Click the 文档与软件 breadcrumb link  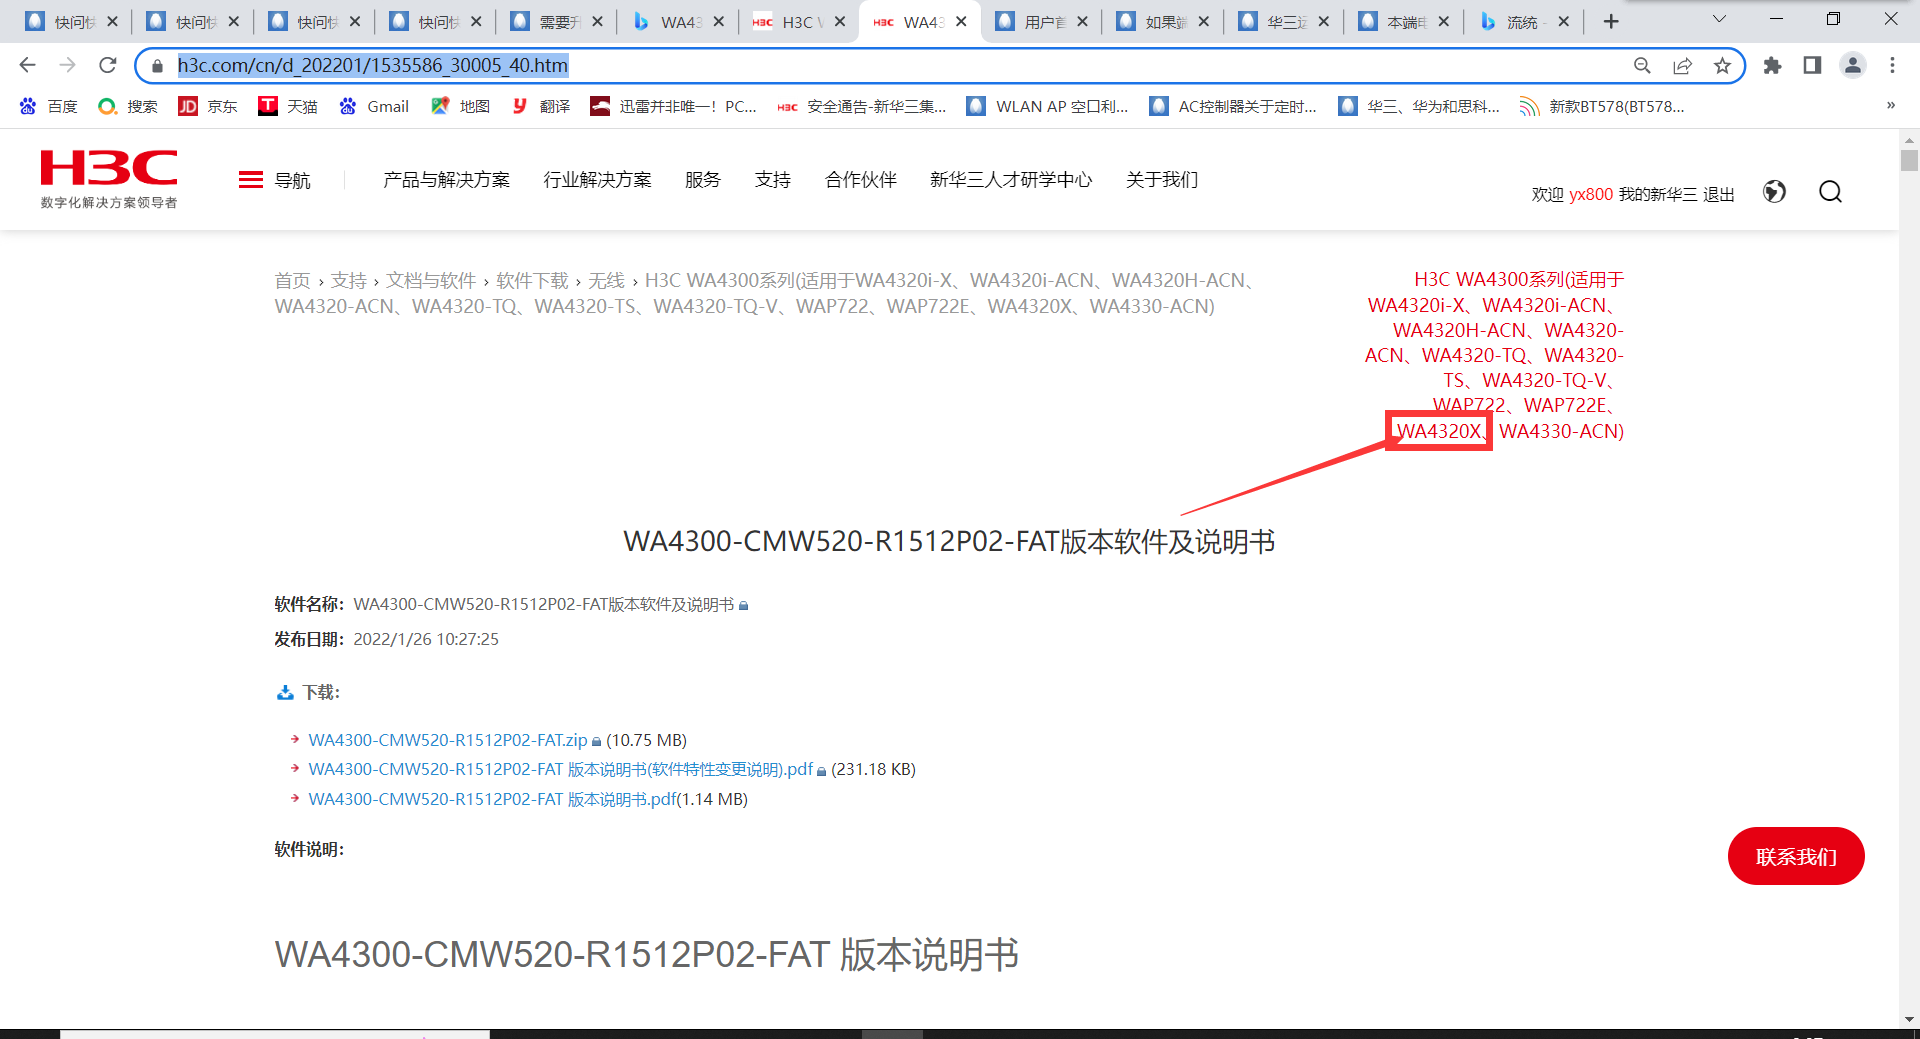pyautogui.click(x=431, y=281)
